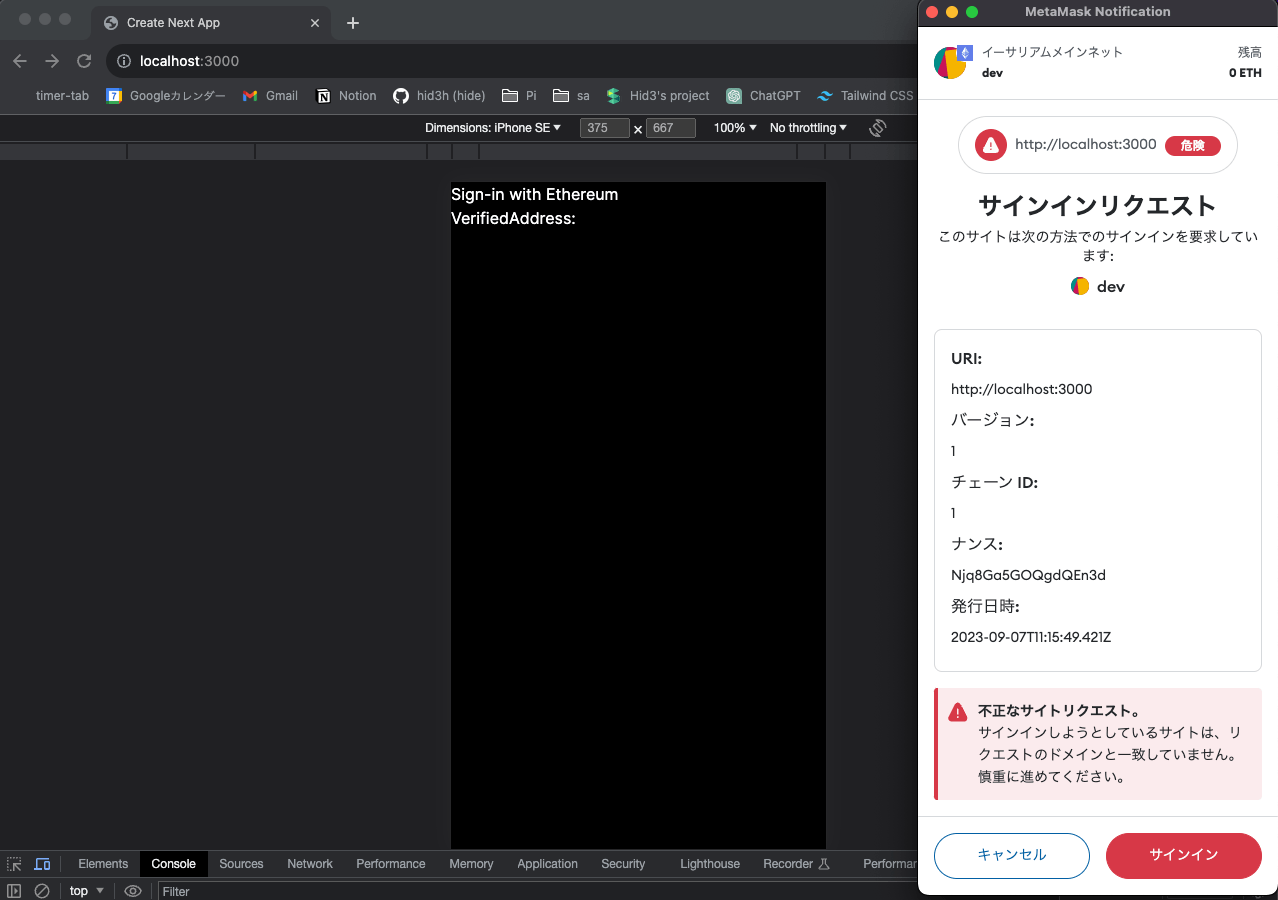Click the browser back arrow
This screenshot has height=900, width=1278.
pyautogui.click(x=20, y=61)
